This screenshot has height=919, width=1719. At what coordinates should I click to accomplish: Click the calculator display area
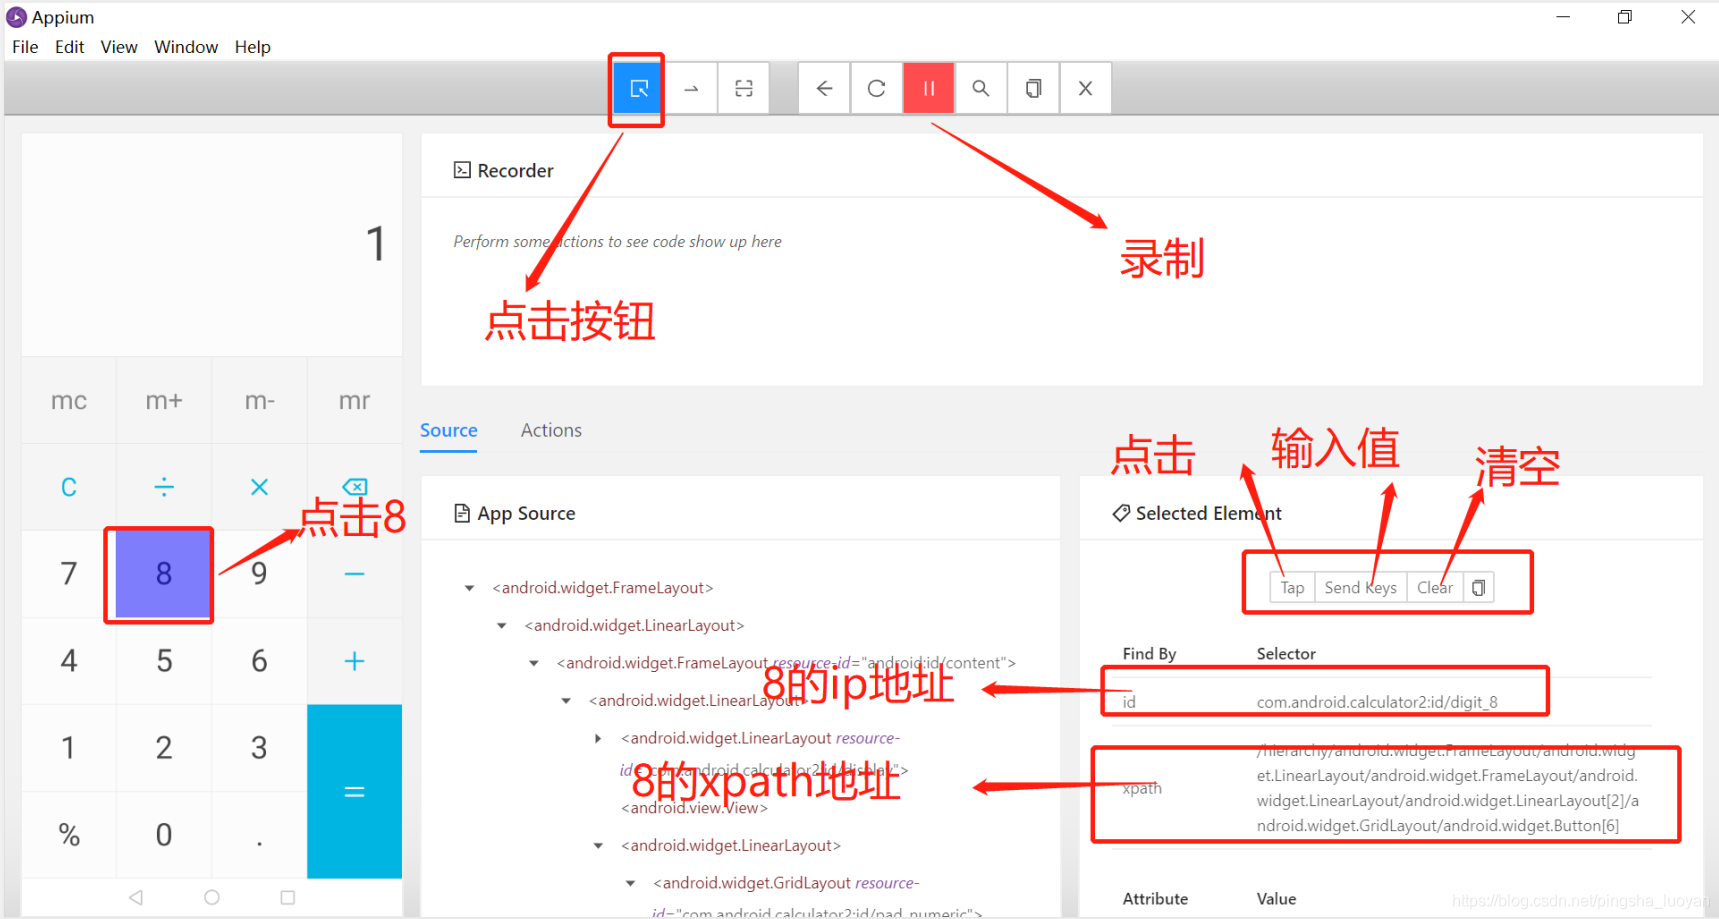coord(212,244)
